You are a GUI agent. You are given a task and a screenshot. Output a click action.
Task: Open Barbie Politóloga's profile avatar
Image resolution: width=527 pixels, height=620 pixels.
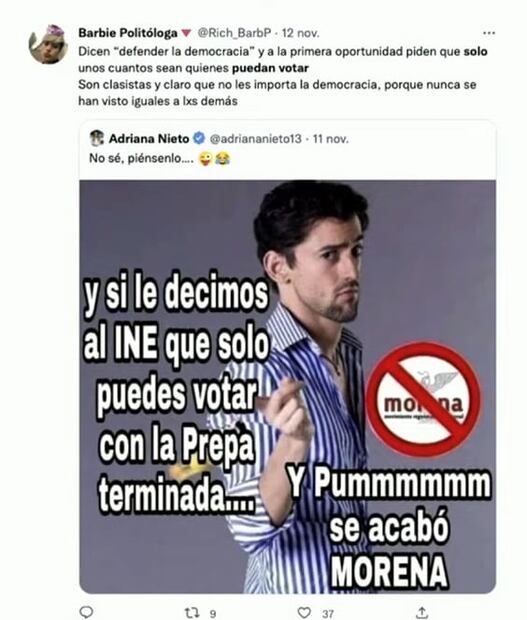49,43
